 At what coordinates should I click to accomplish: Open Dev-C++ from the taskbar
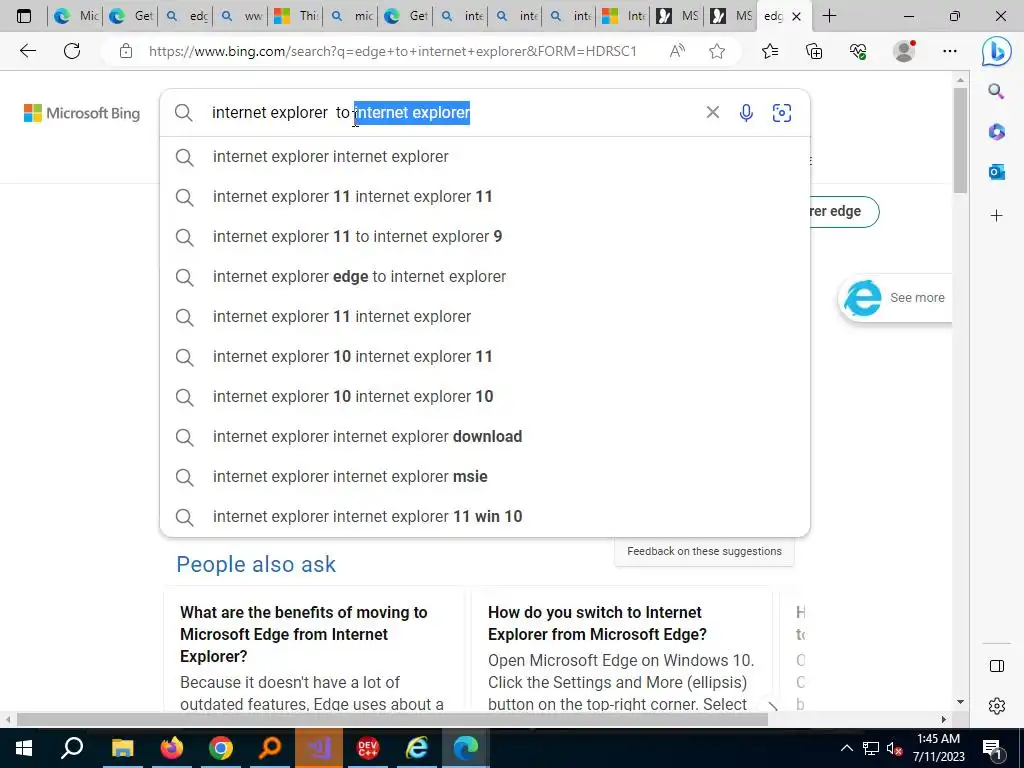[368, 748]
